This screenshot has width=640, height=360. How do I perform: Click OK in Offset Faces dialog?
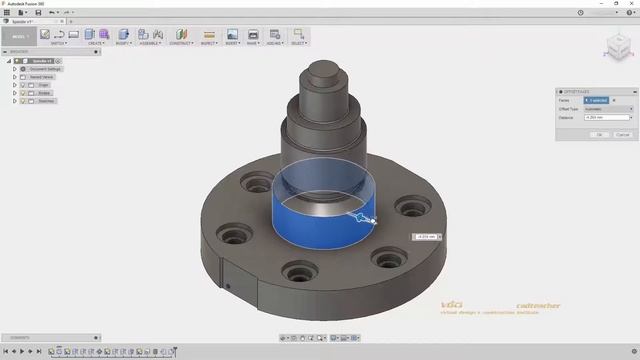pos(599,135)
